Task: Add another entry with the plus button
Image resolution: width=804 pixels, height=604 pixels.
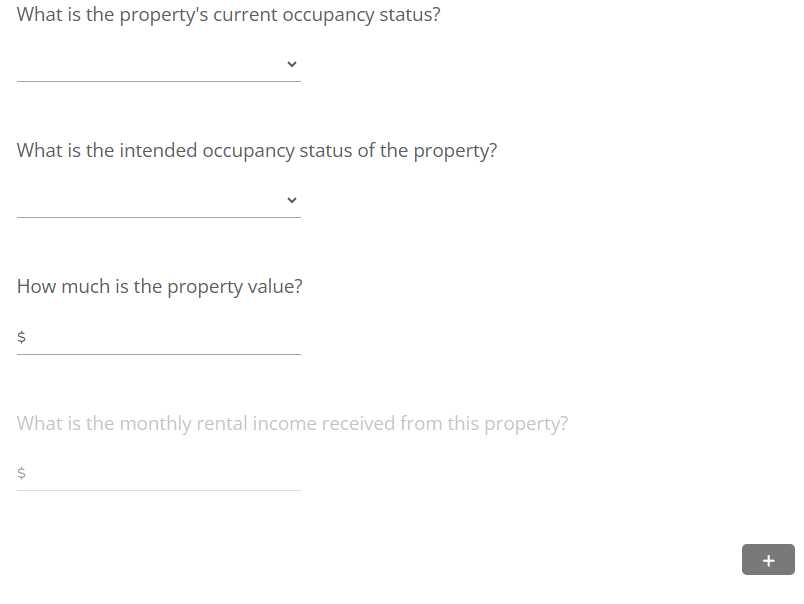Action: pyautogui.click(x=768, y=560)
